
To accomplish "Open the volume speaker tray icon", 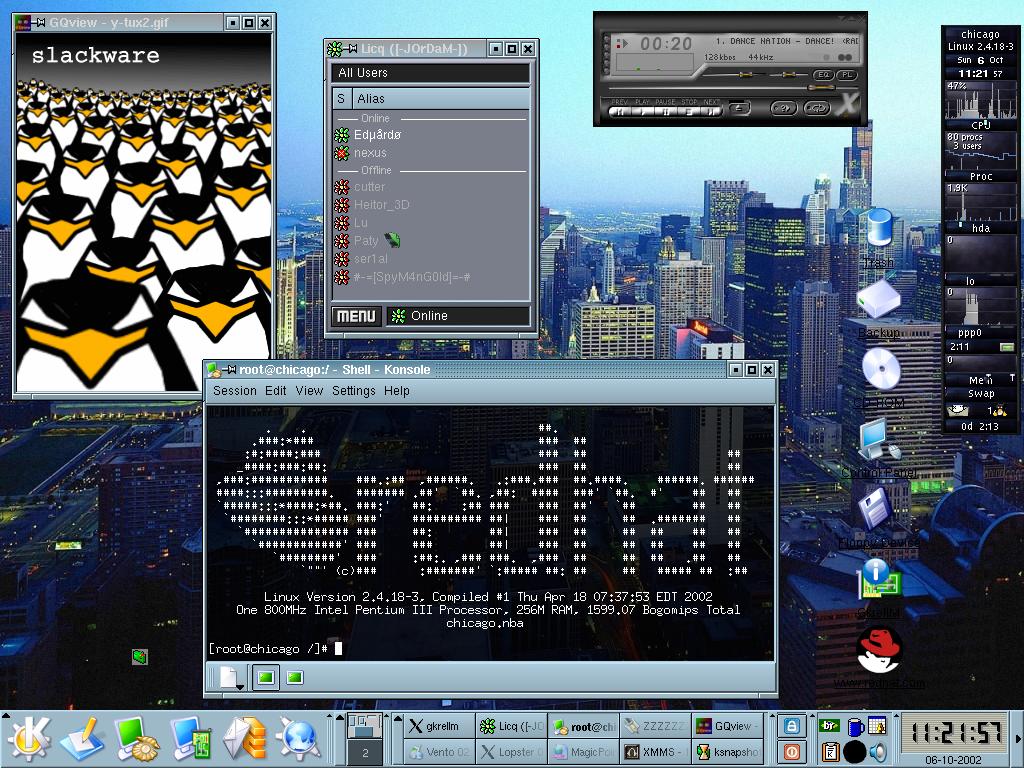I will 878,752.
